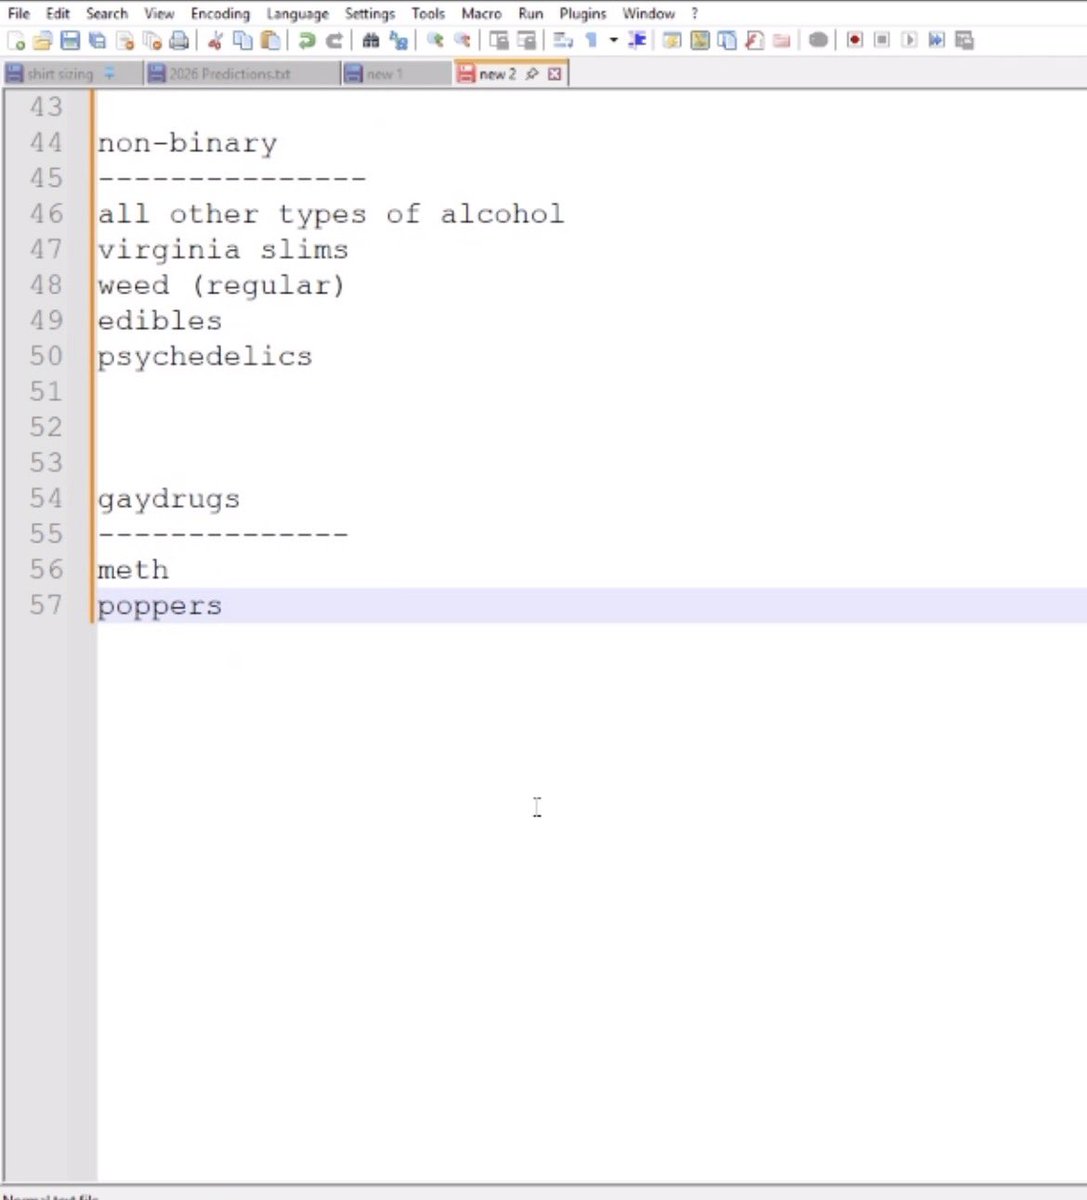
Task: Zoom out with the magnifier minus icon
Action: pyautogui.click(x=462, y=41)
